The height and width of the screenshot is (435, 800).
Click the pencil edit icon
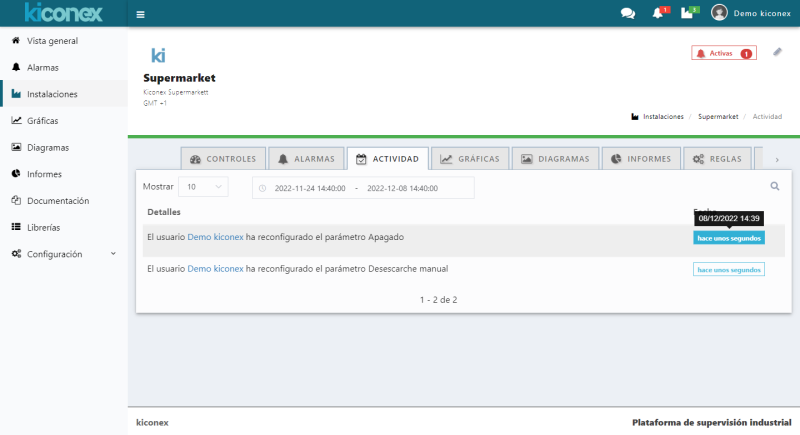point(777,52)
